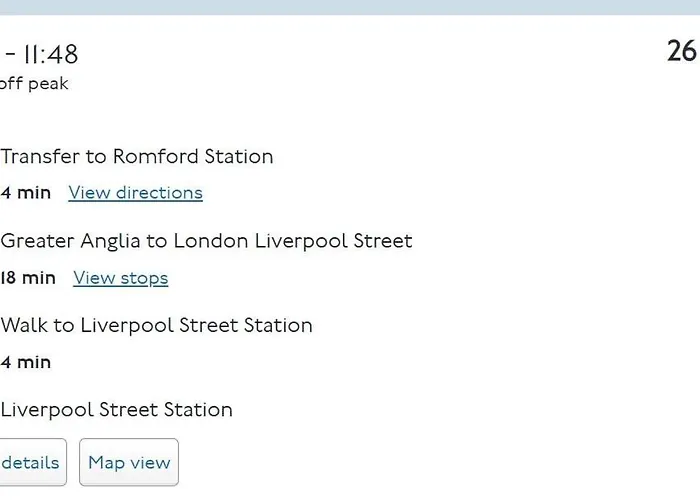Click the word Walk in walking leg
This screenshot has width=700, height=500.
tap(24, 325)
